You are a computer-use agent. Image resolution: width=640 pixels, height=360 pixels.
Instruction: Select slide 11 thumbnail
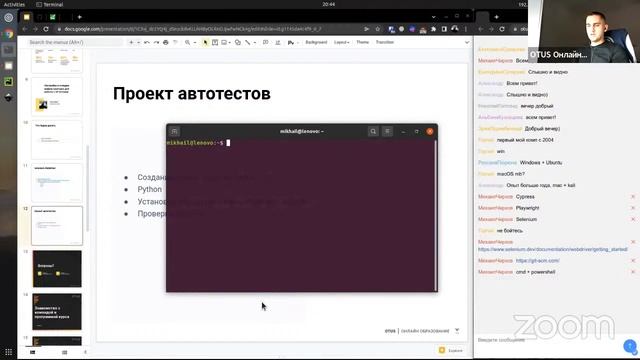[x=57, y=183]
